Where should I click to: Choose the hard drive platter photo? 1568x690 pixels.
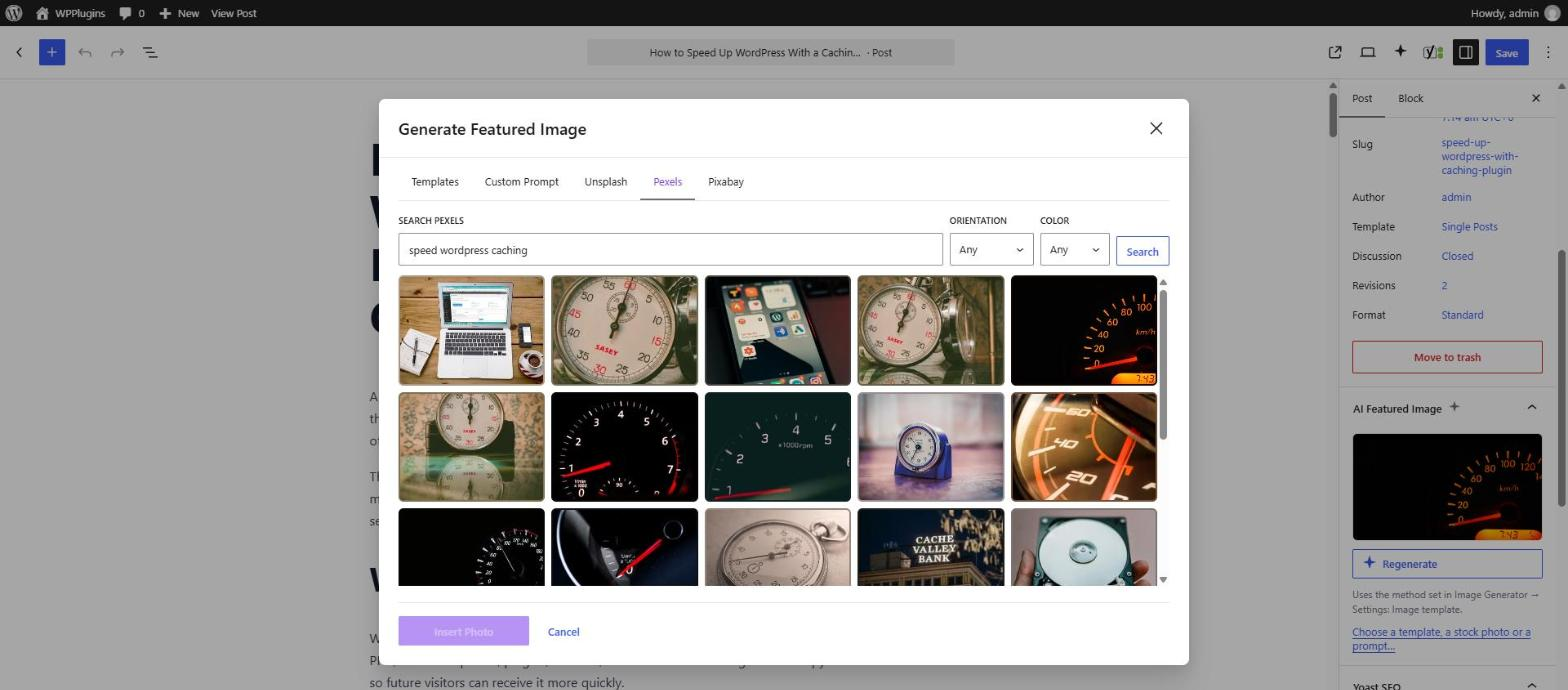pos(1084,547)
